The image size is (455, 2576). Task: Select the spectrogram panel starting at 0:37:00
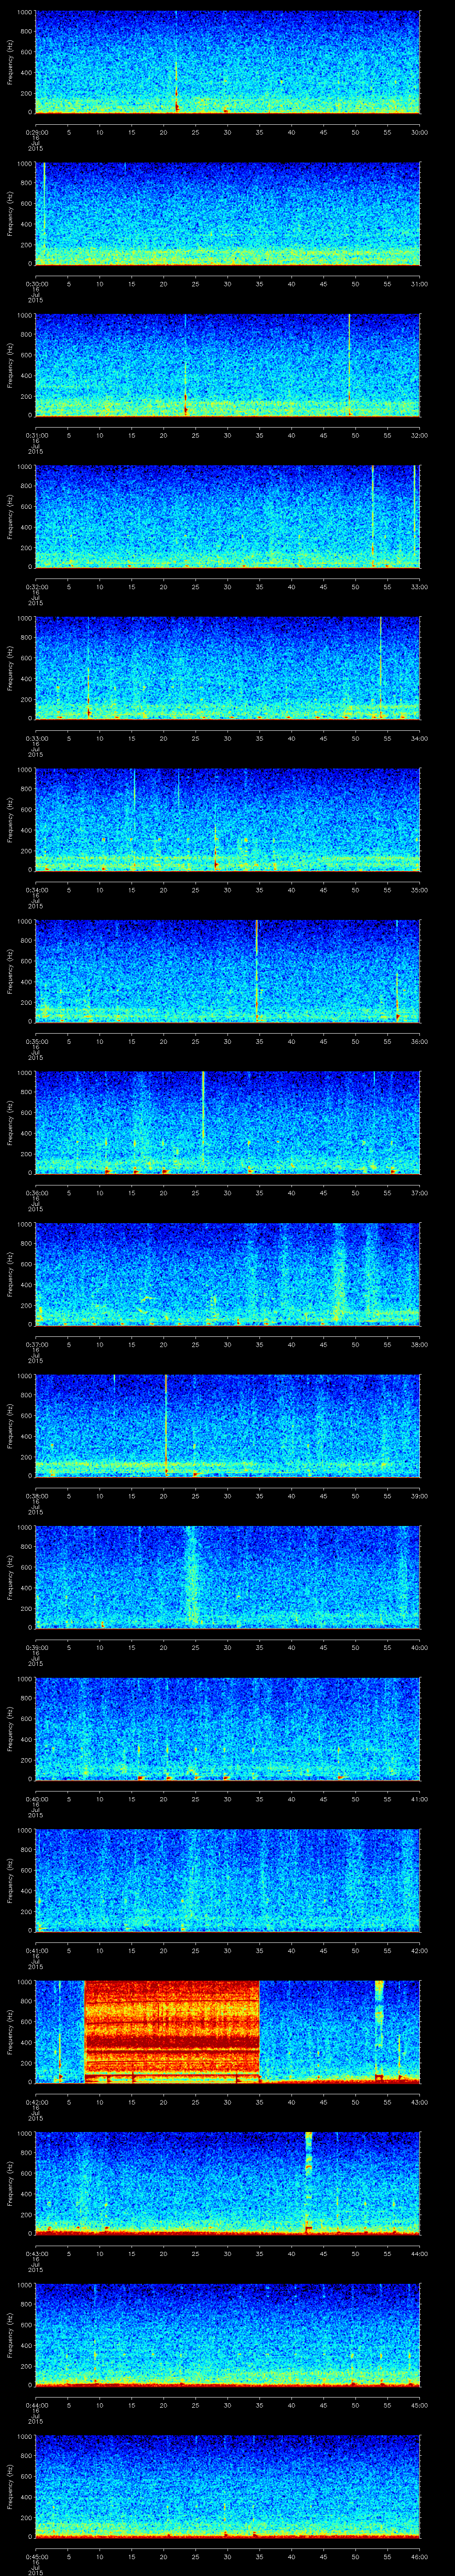[228, 1274]
